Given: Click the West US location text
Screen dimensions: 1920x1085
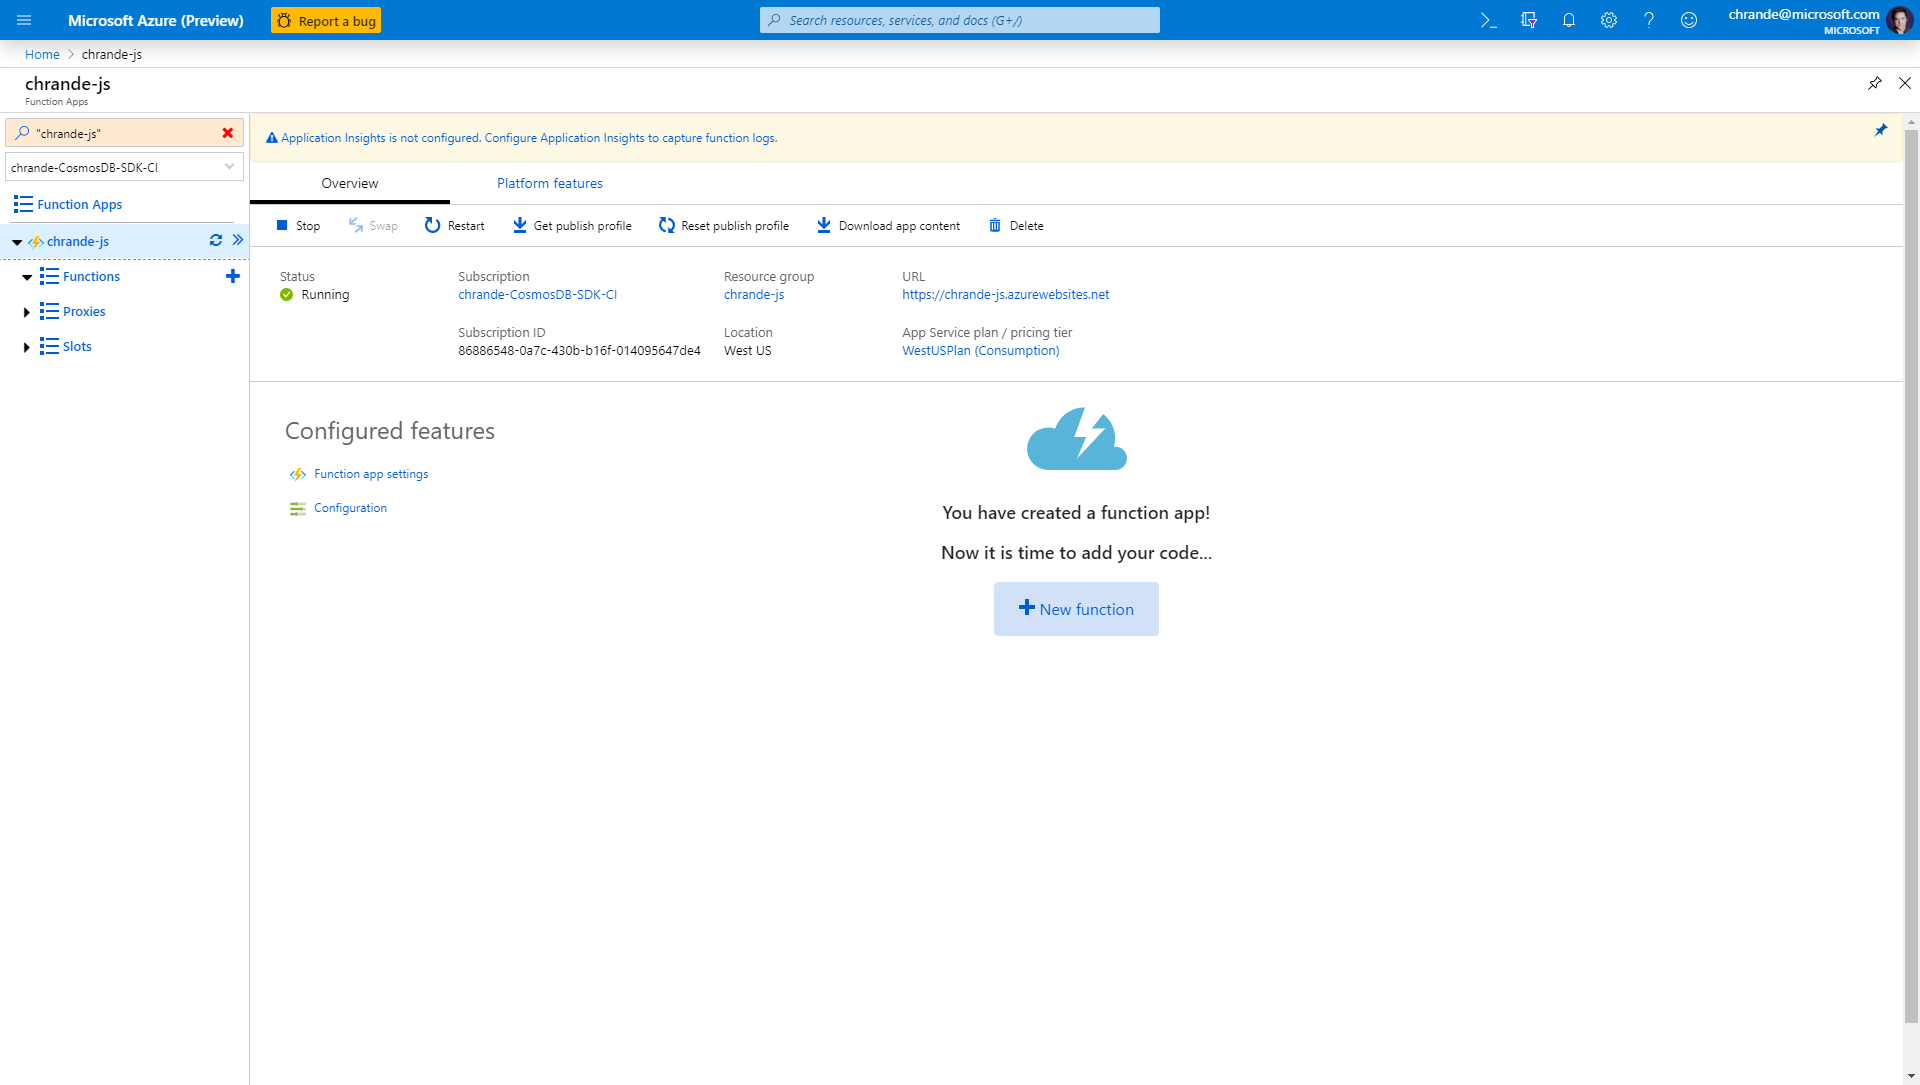Looking at the screenshot, I should [747, 350].
